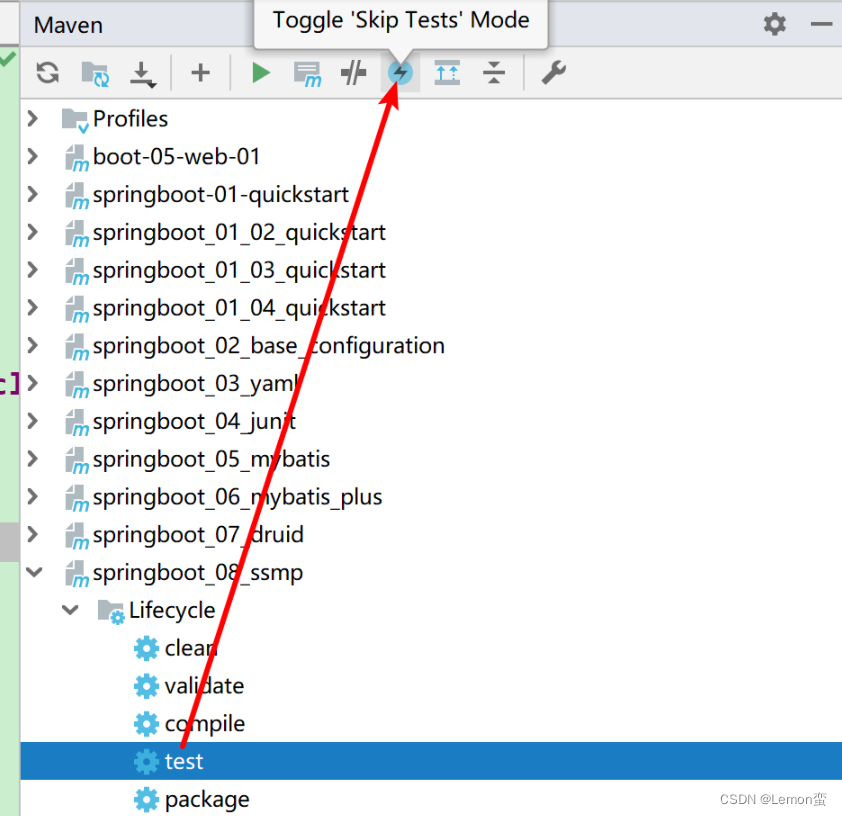Collapse the Lifecycle folder chevron

[x=70, y=610]
